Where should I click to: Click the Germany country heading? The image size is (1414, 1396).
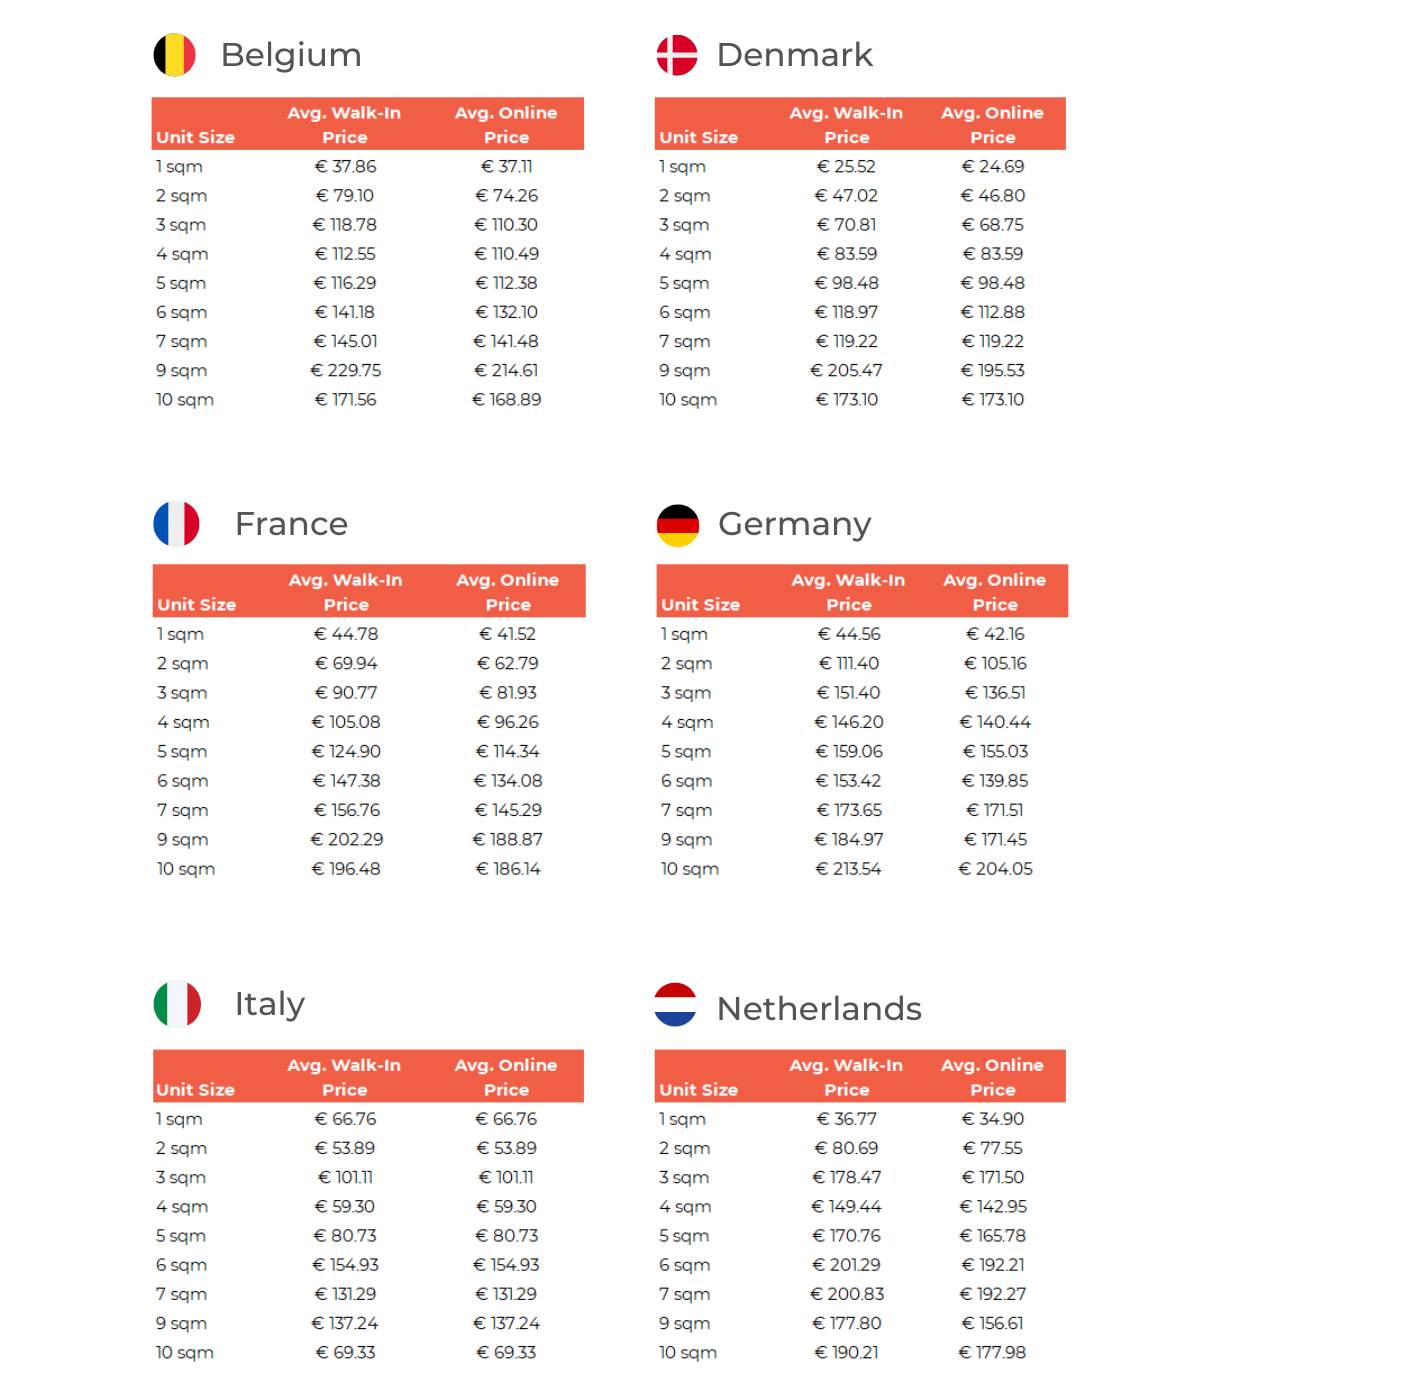tap(794, 524)
